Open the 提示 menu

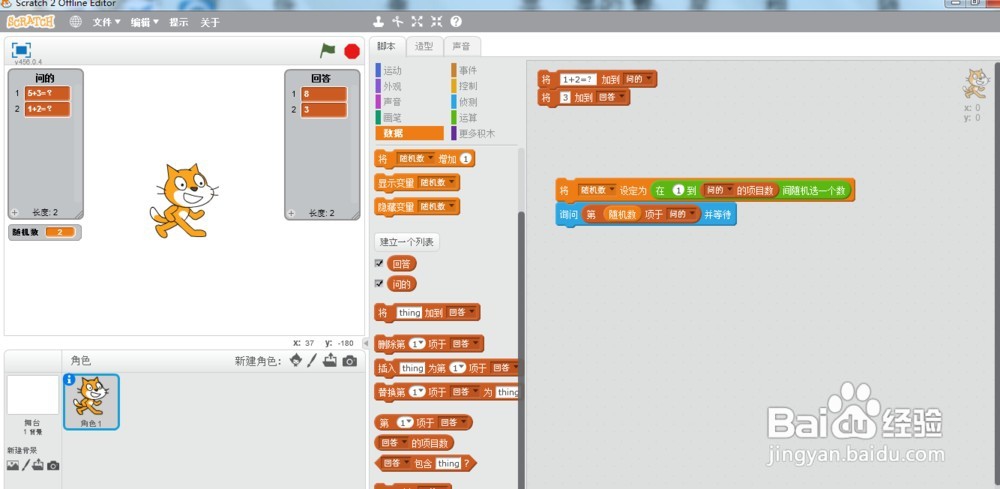[x=179, y=22]
